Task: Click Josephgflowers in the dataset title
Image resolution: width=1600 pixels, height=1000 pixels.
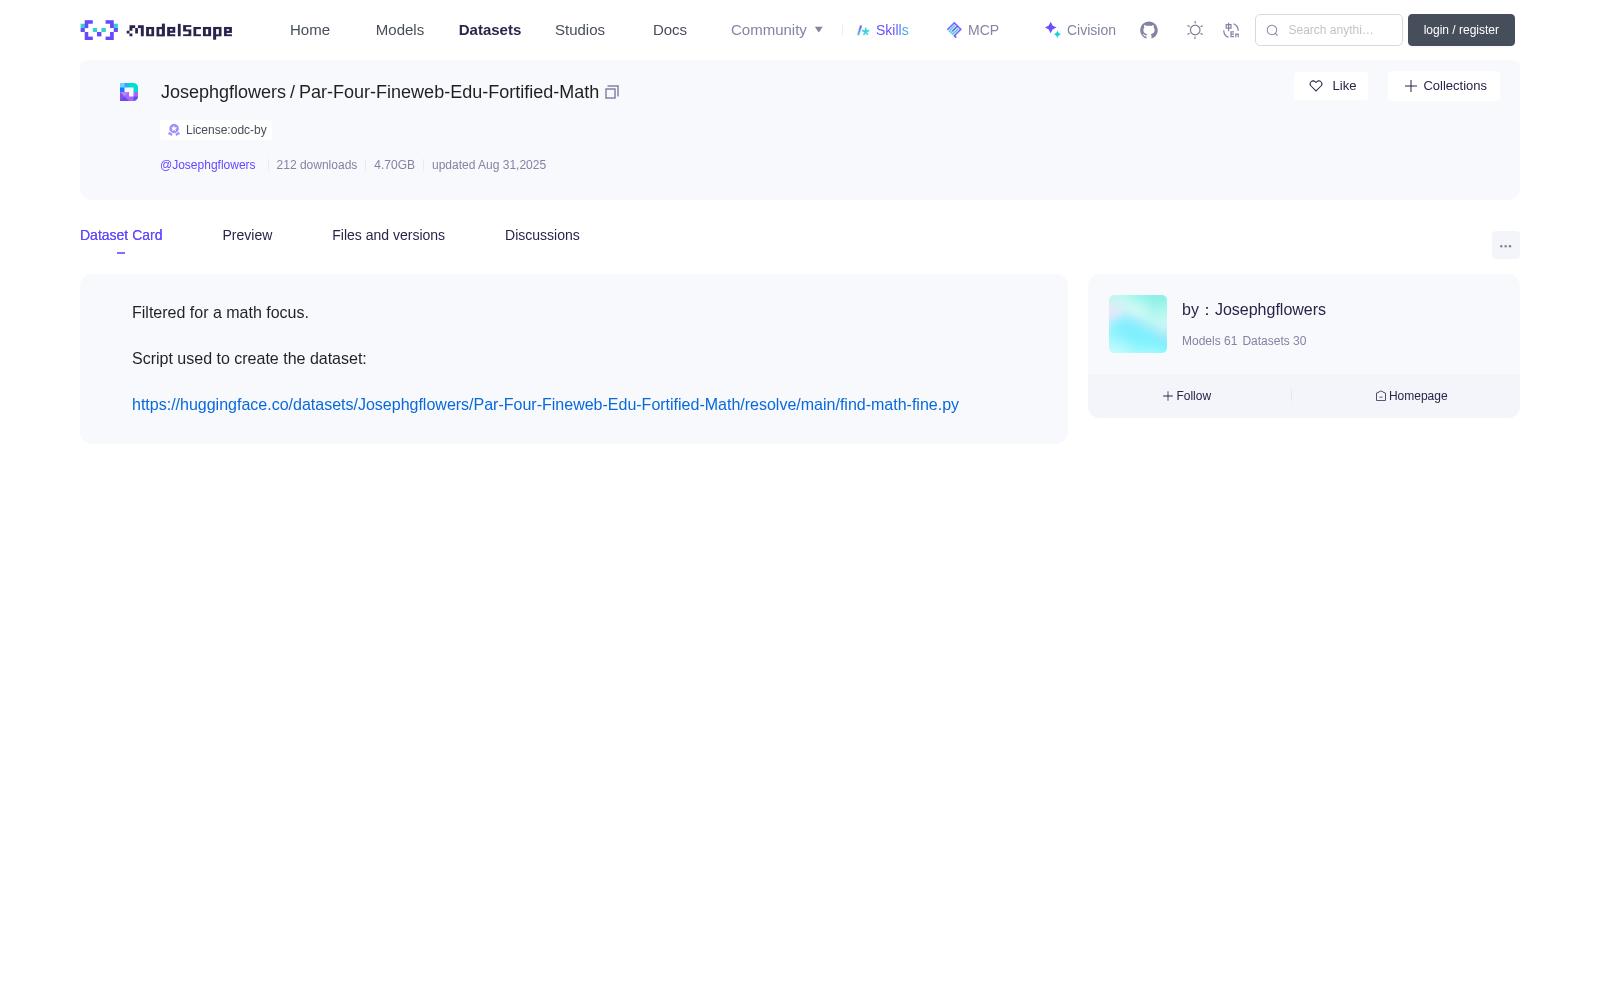Action: [223, 92]
